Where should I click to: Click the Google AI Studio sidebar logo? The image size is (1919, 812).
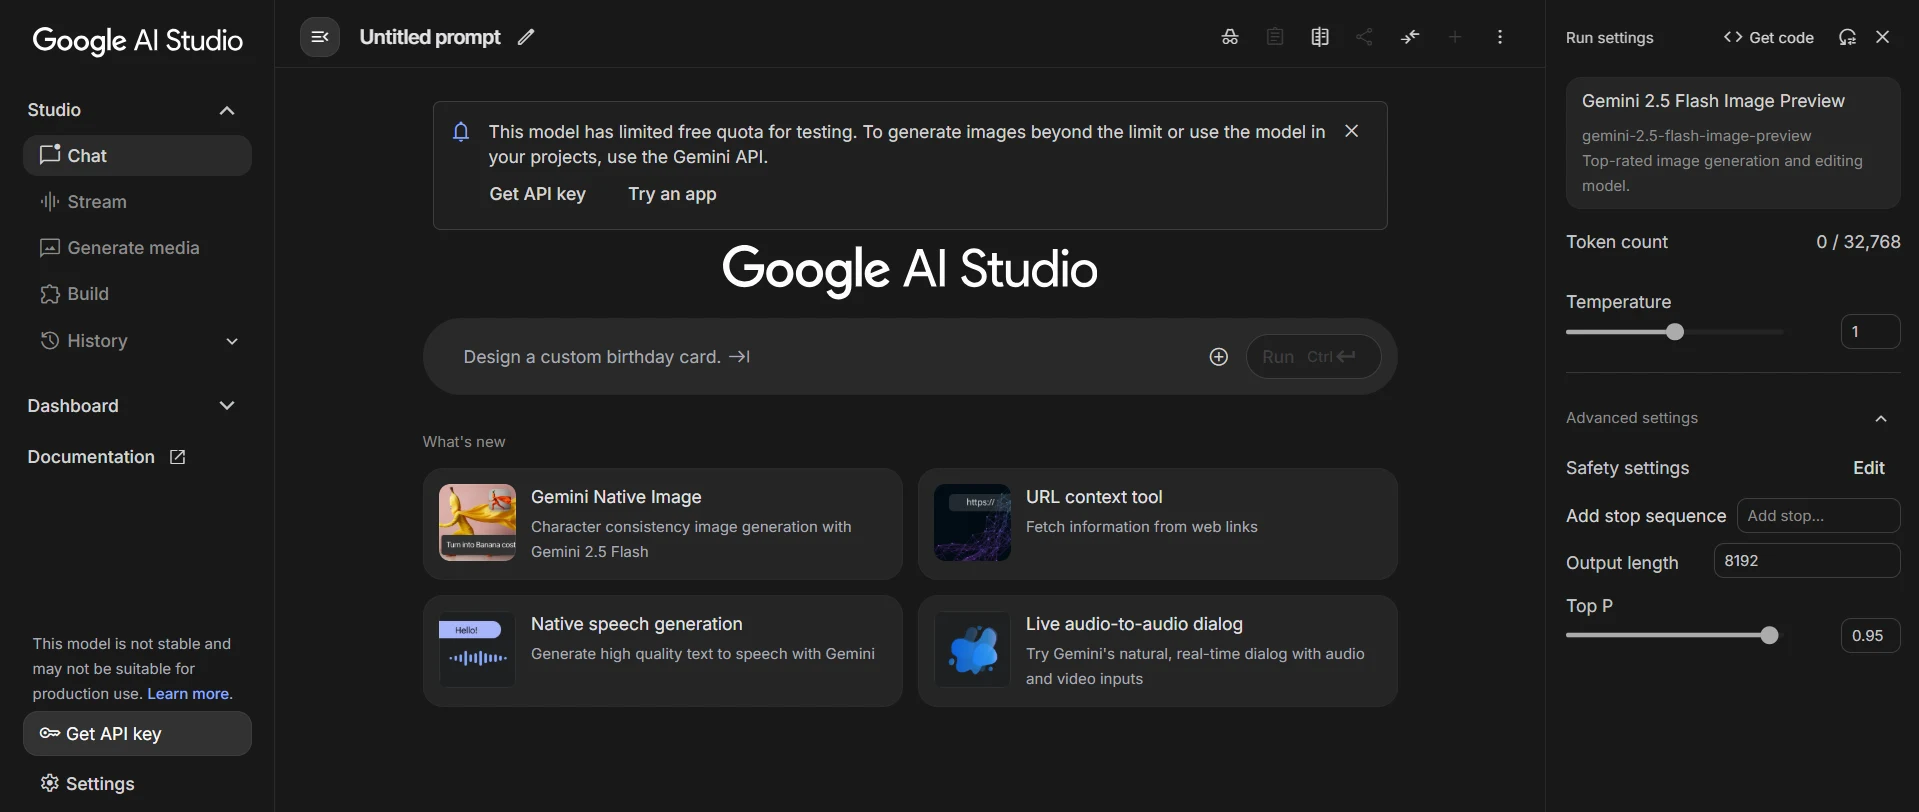click(138, 40)
